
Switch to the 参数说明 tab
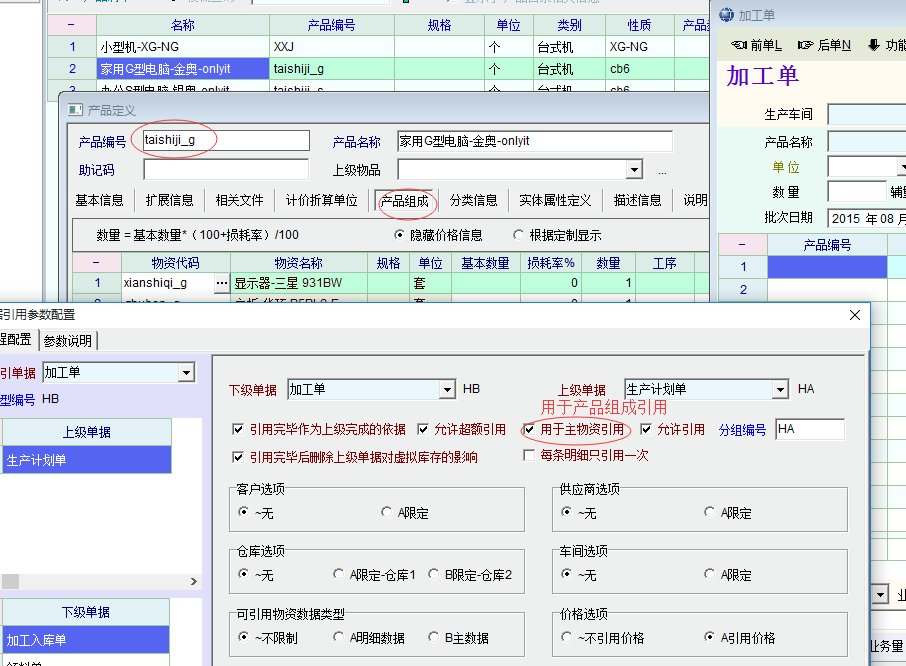pyautogui.click(x=67, y=341)
